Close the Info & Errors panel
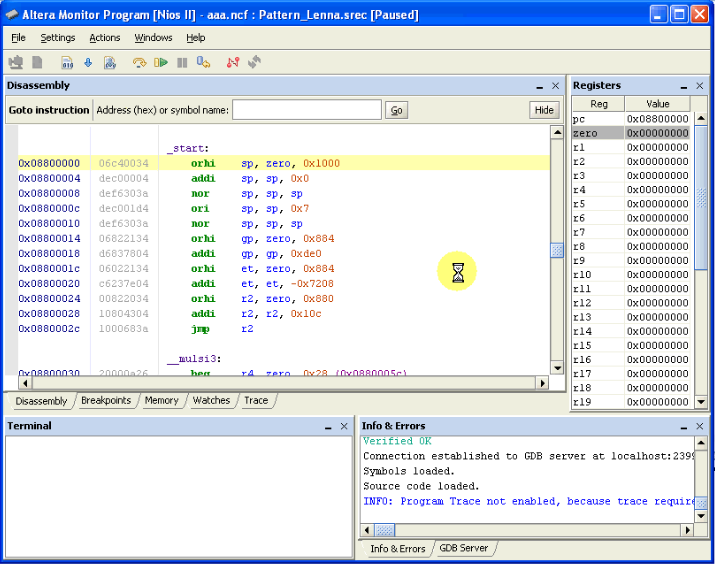715x565 pixels. (x=699, y=426)
